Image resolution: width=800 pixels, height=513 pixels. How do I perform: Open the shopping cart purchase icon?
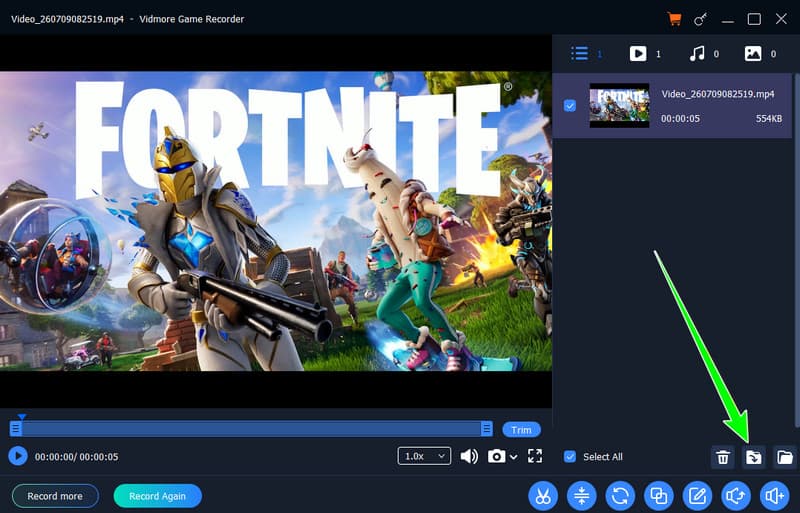674,19
